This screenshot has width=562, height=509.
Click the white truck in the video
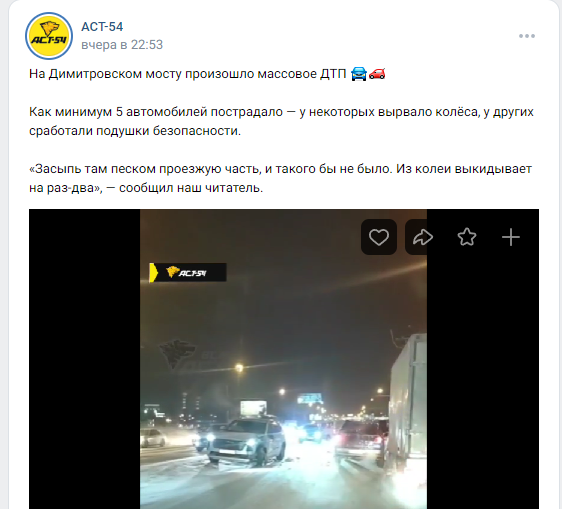(407, 398)
